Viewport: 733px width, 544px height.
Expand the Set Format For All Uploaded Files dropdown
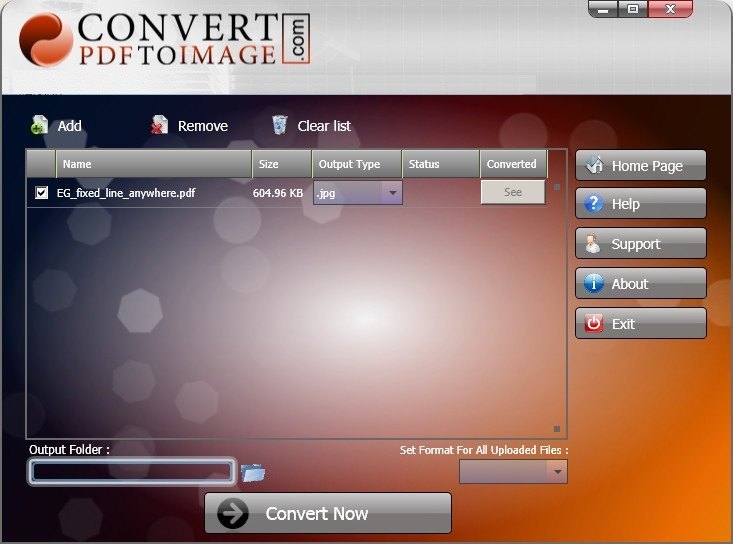pos(557,472)
